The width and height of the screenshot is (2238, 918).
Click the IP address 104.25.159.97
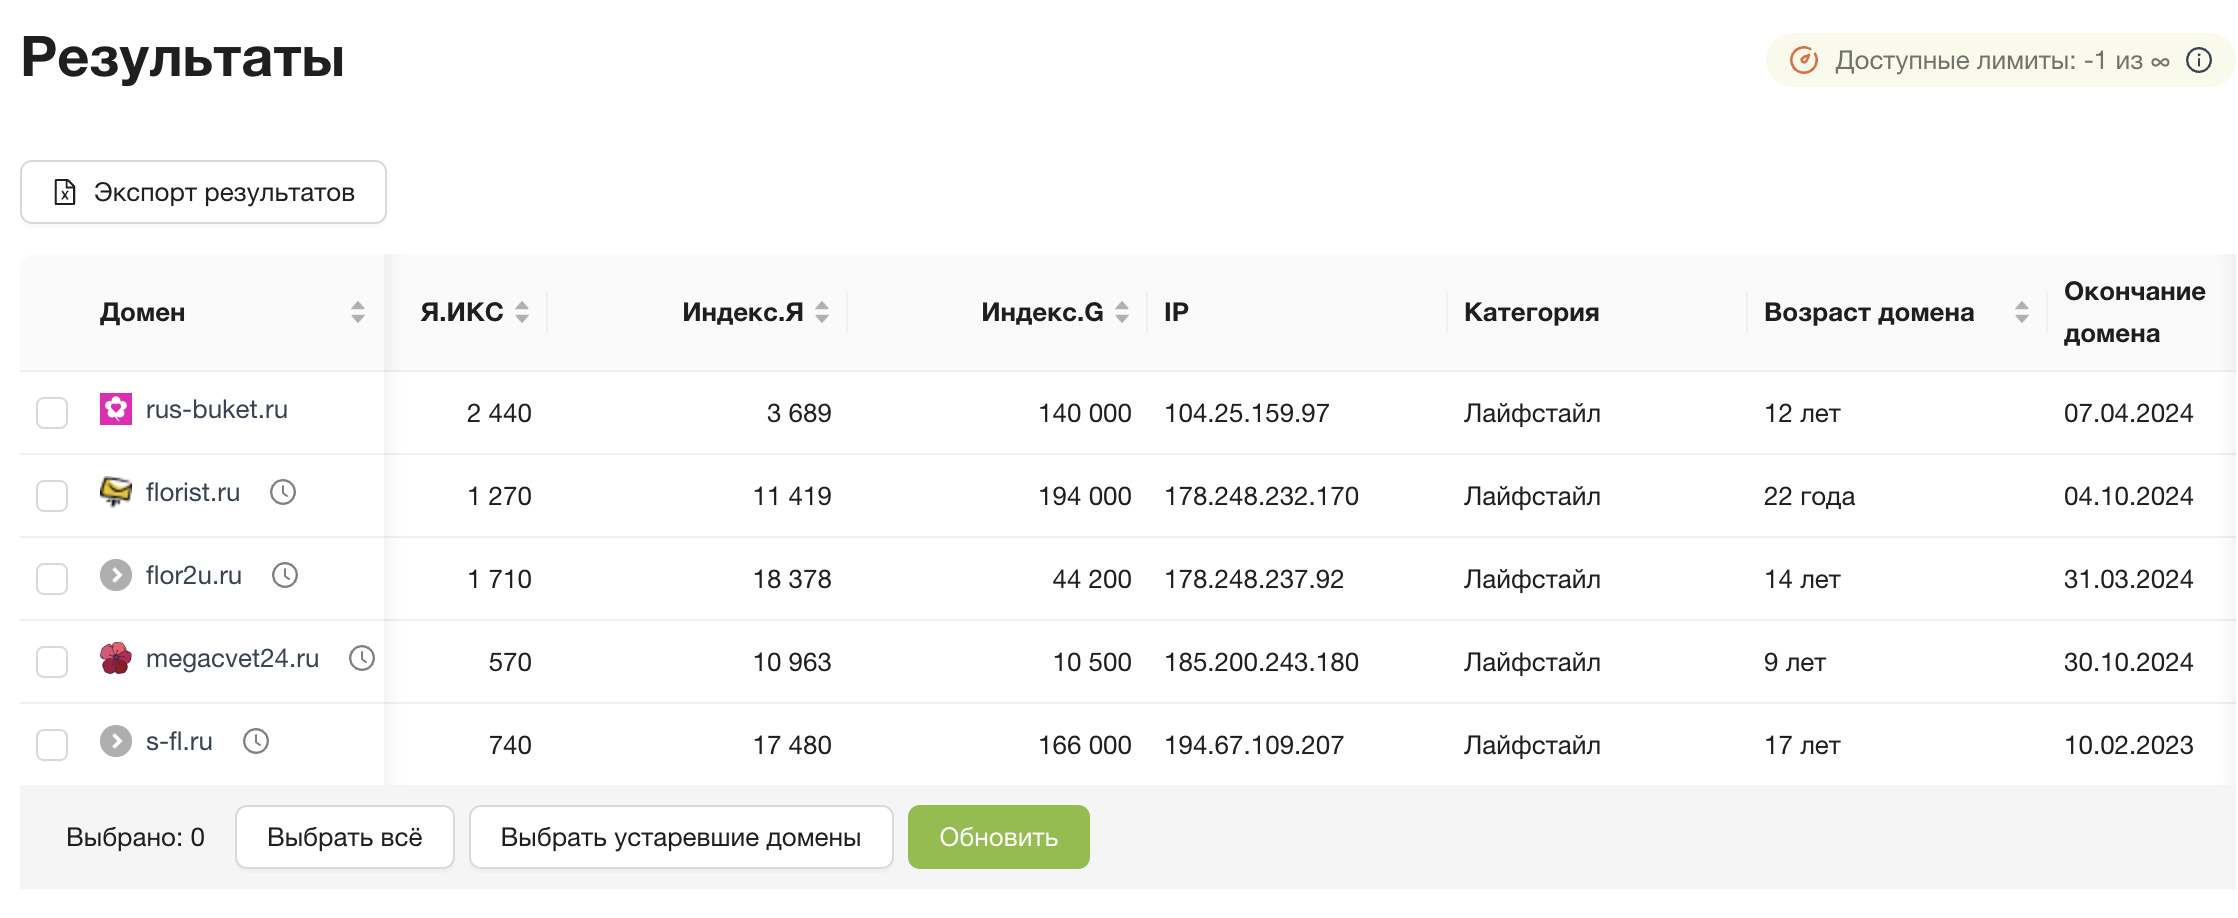click(1247, 413)
